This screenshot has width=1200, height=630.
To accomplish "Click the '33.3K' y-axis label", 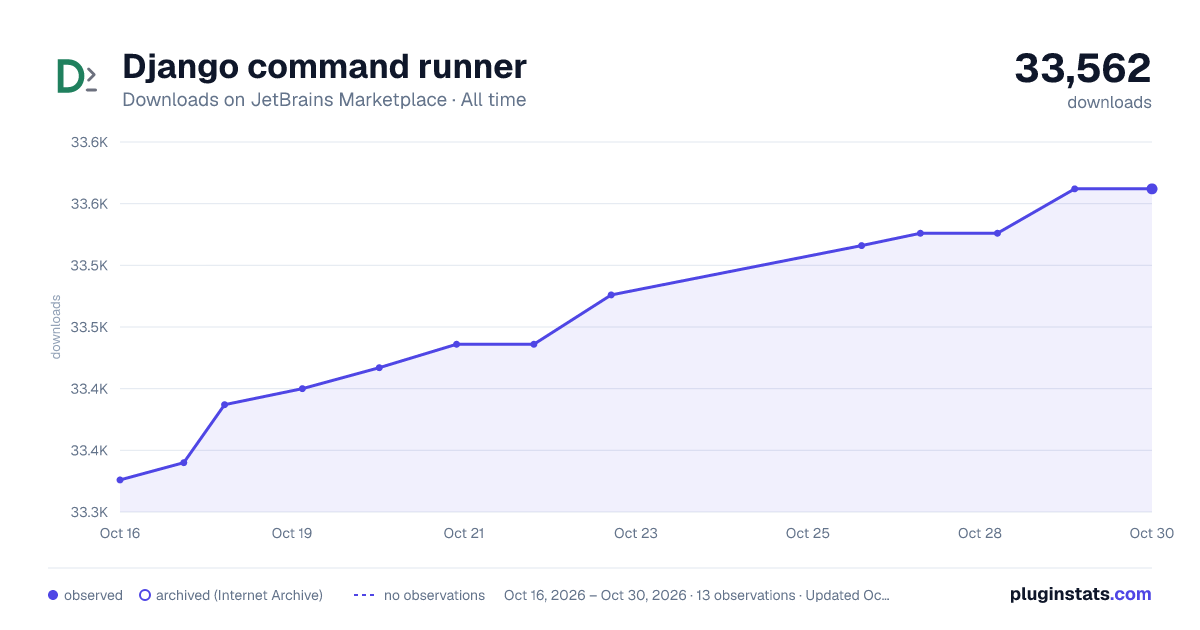I will click(89, 512).
